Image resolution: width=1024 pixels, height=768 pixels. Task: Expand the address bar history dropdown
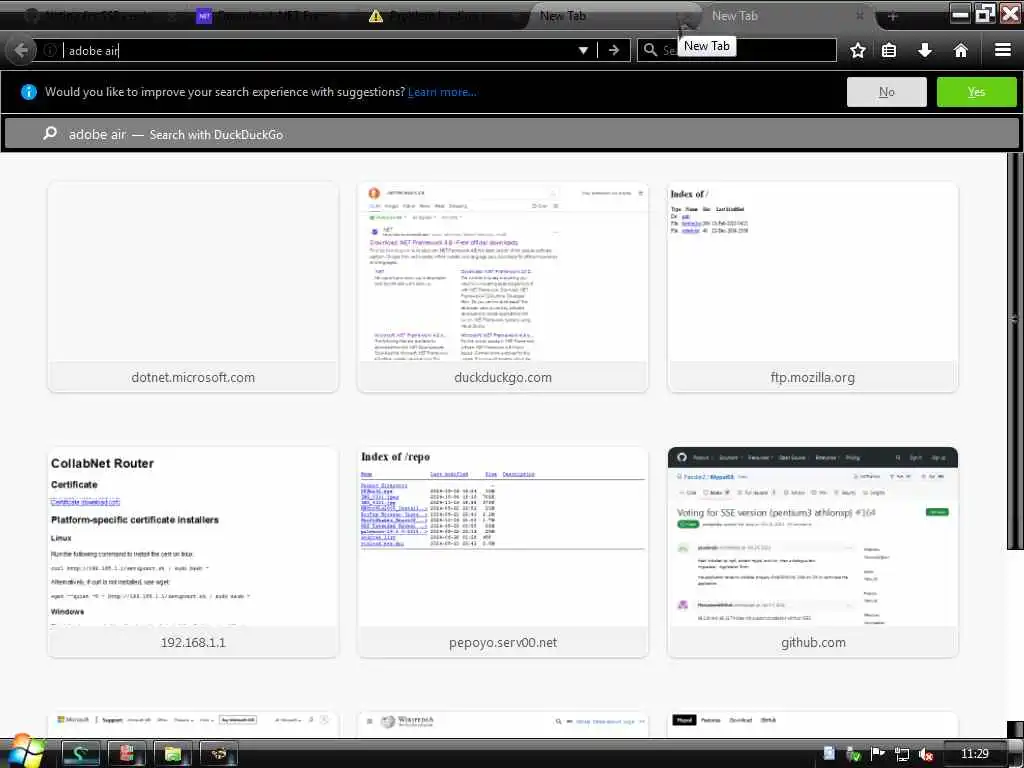pos(583,50)
